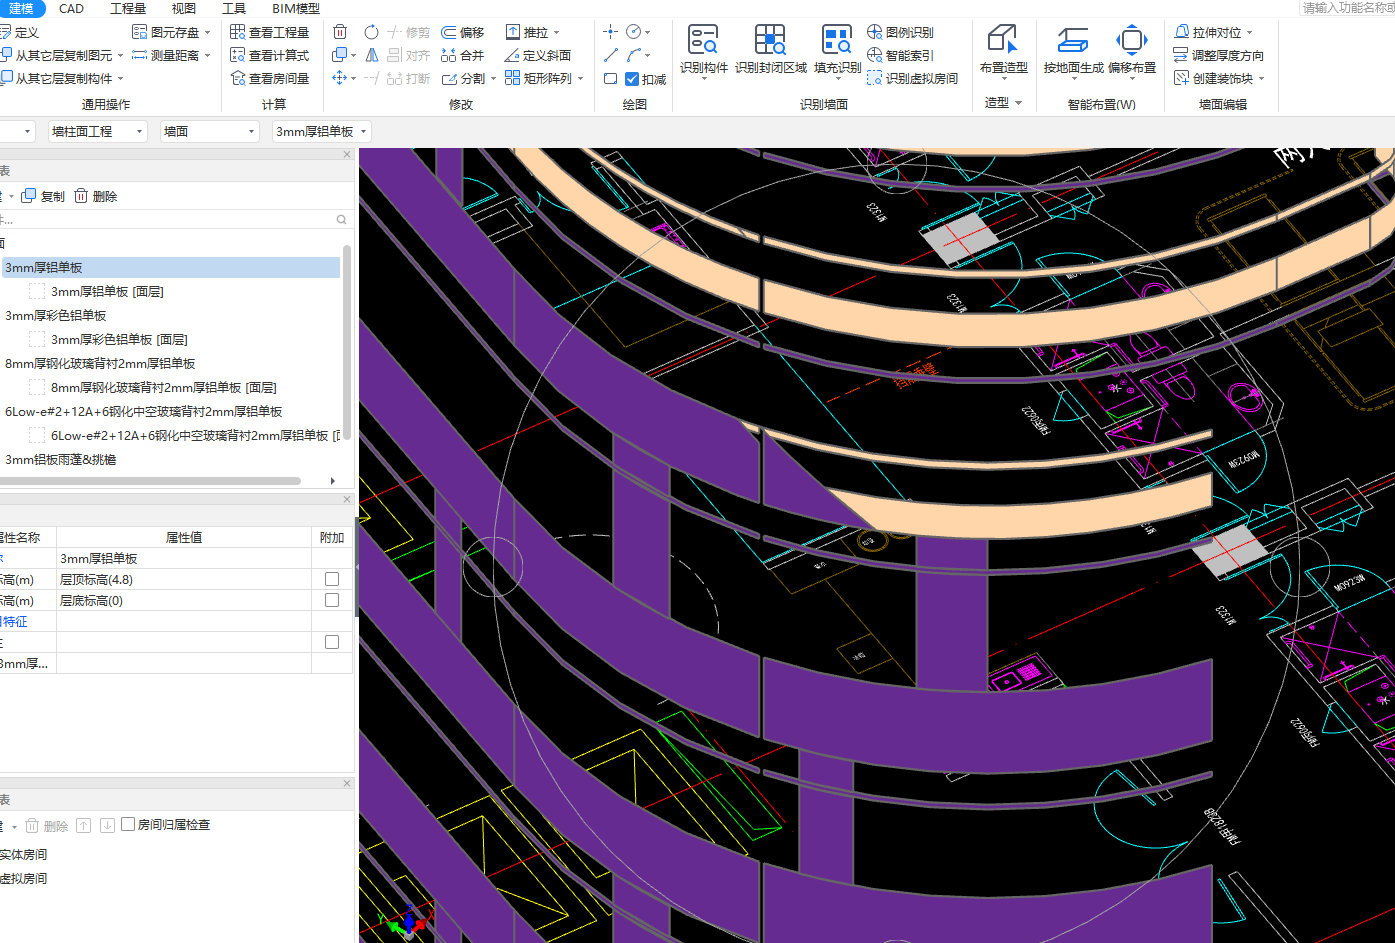Click 偏移布置 offset layout icon
This screenshot has height=943, width=1395.
click(1131, 41)
